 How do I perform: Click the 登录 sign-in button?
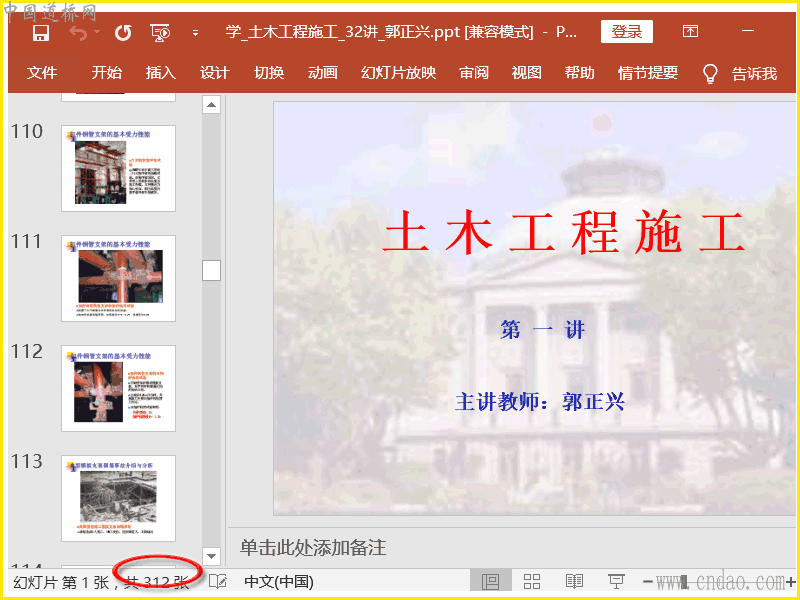[x=627, y=32]
